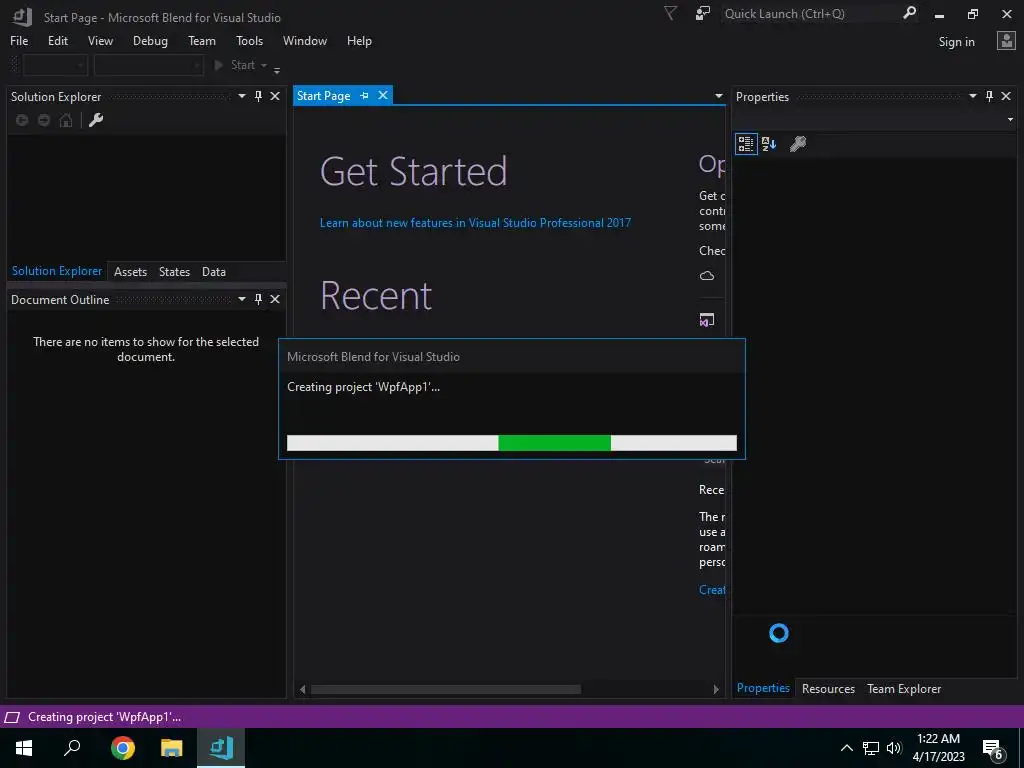
Task: Switch to the Resources tab
Action: click(828, 688)
